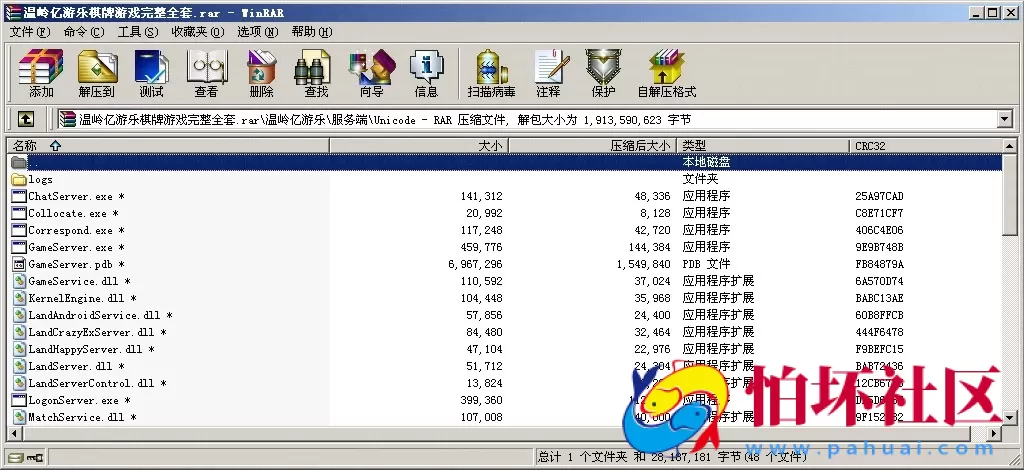This screenshot has width=1024, height=470.
Task: Click packed size value 48,336
Action: (x=652, y=196)
